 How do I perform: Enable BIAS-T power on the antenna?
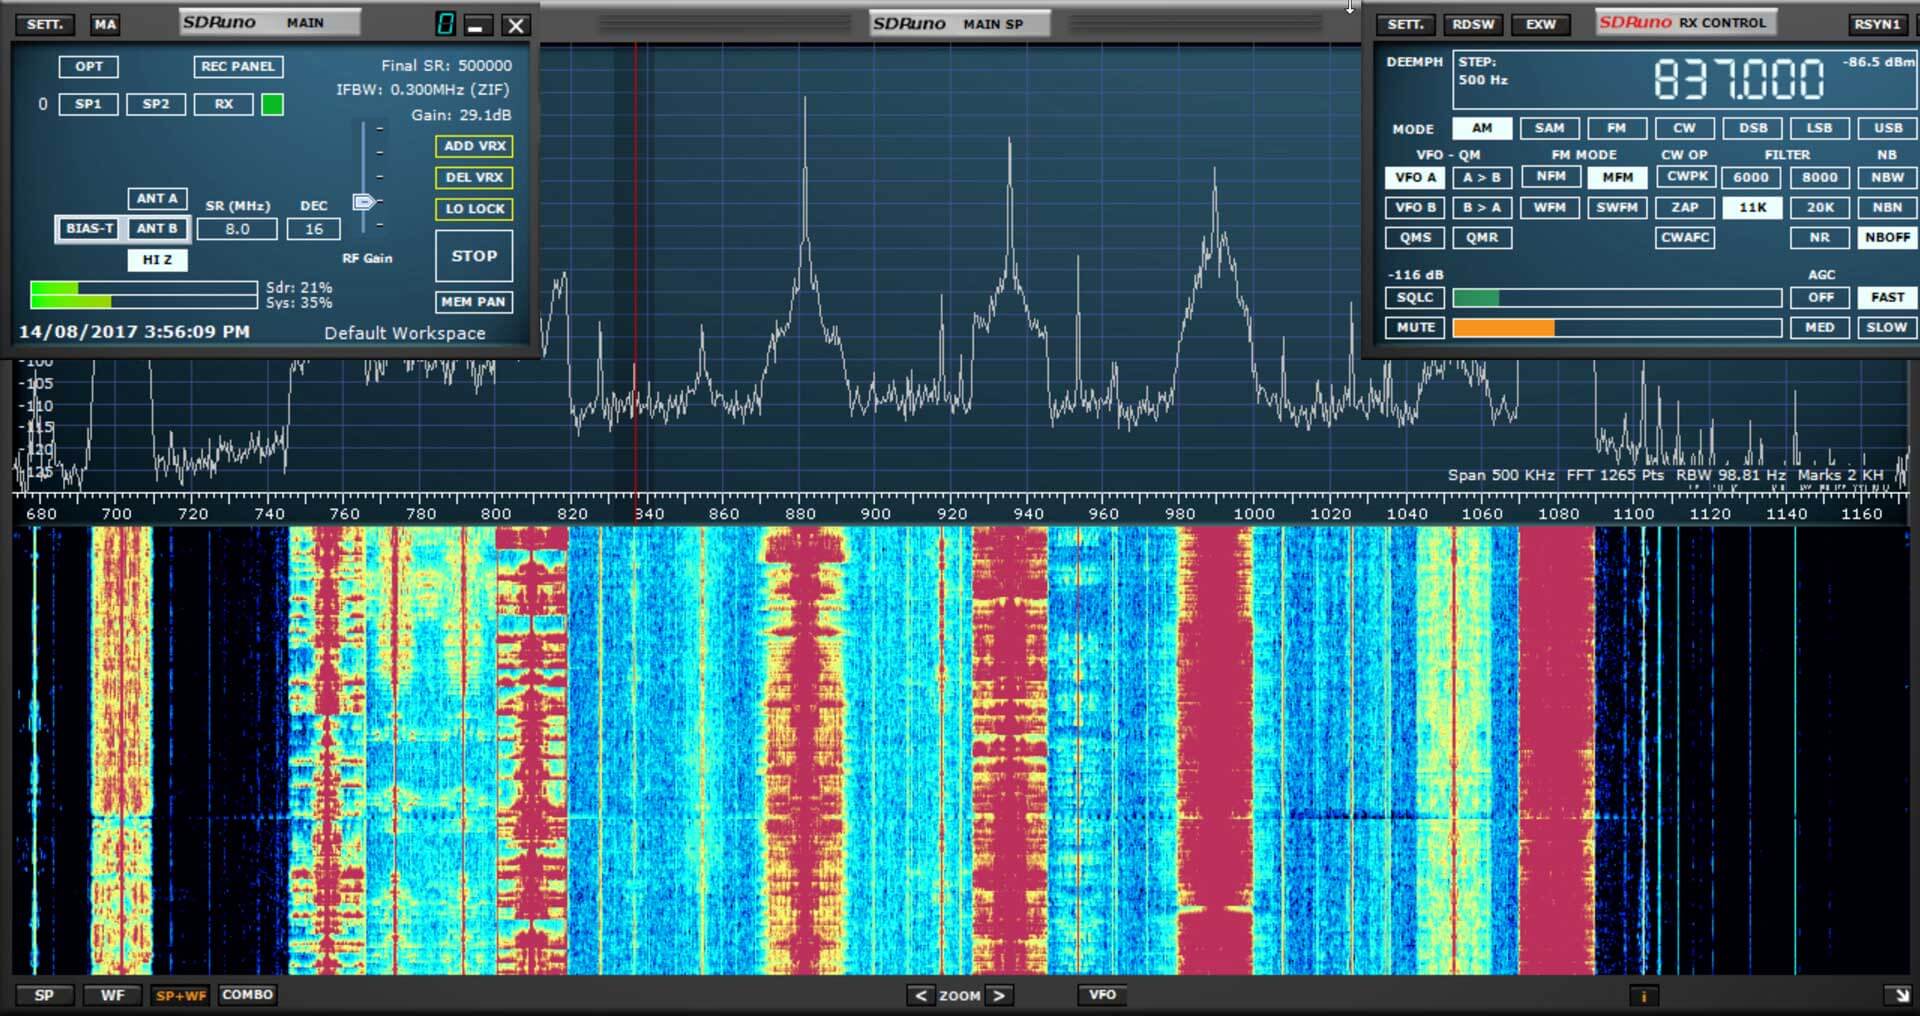(87, 229)
